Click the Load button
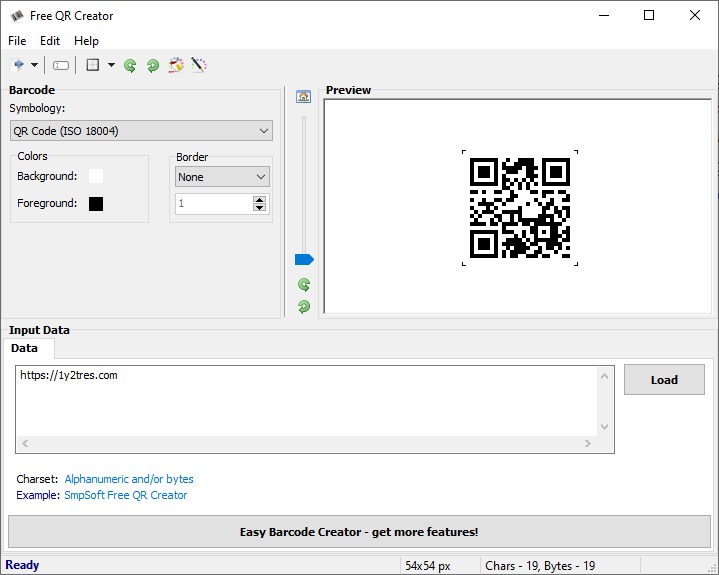719x575 pixels. (x=664, y=380)
